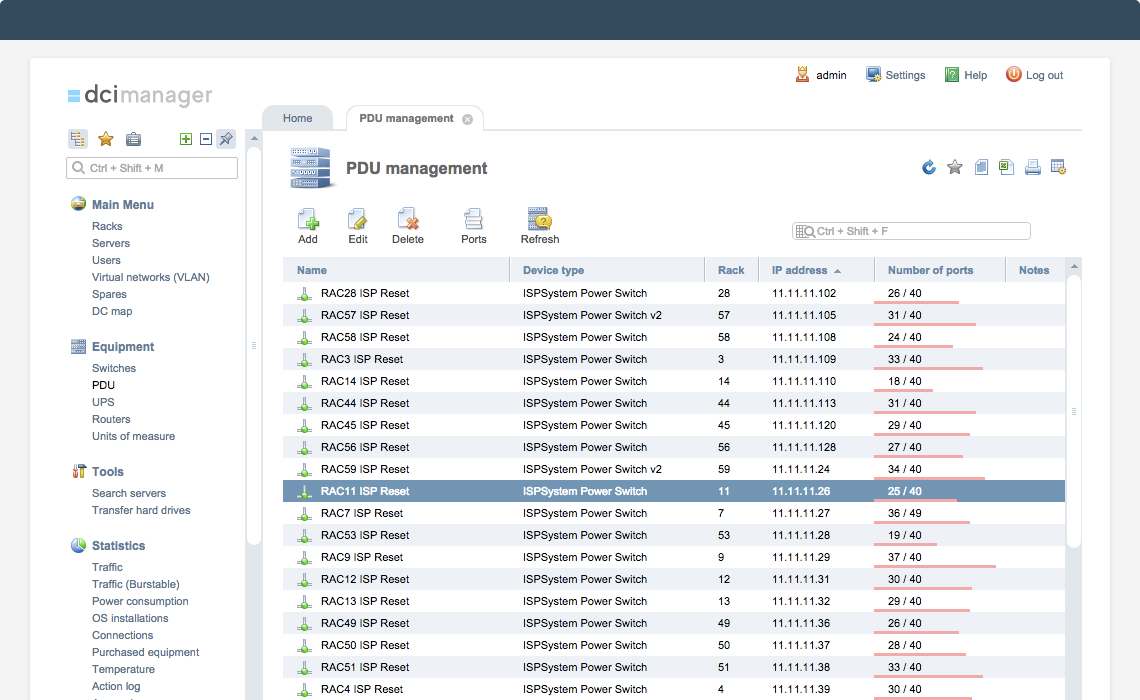Open Switches under Equipment
Screen dimensions: 1140x700
[x=113, y=368]
